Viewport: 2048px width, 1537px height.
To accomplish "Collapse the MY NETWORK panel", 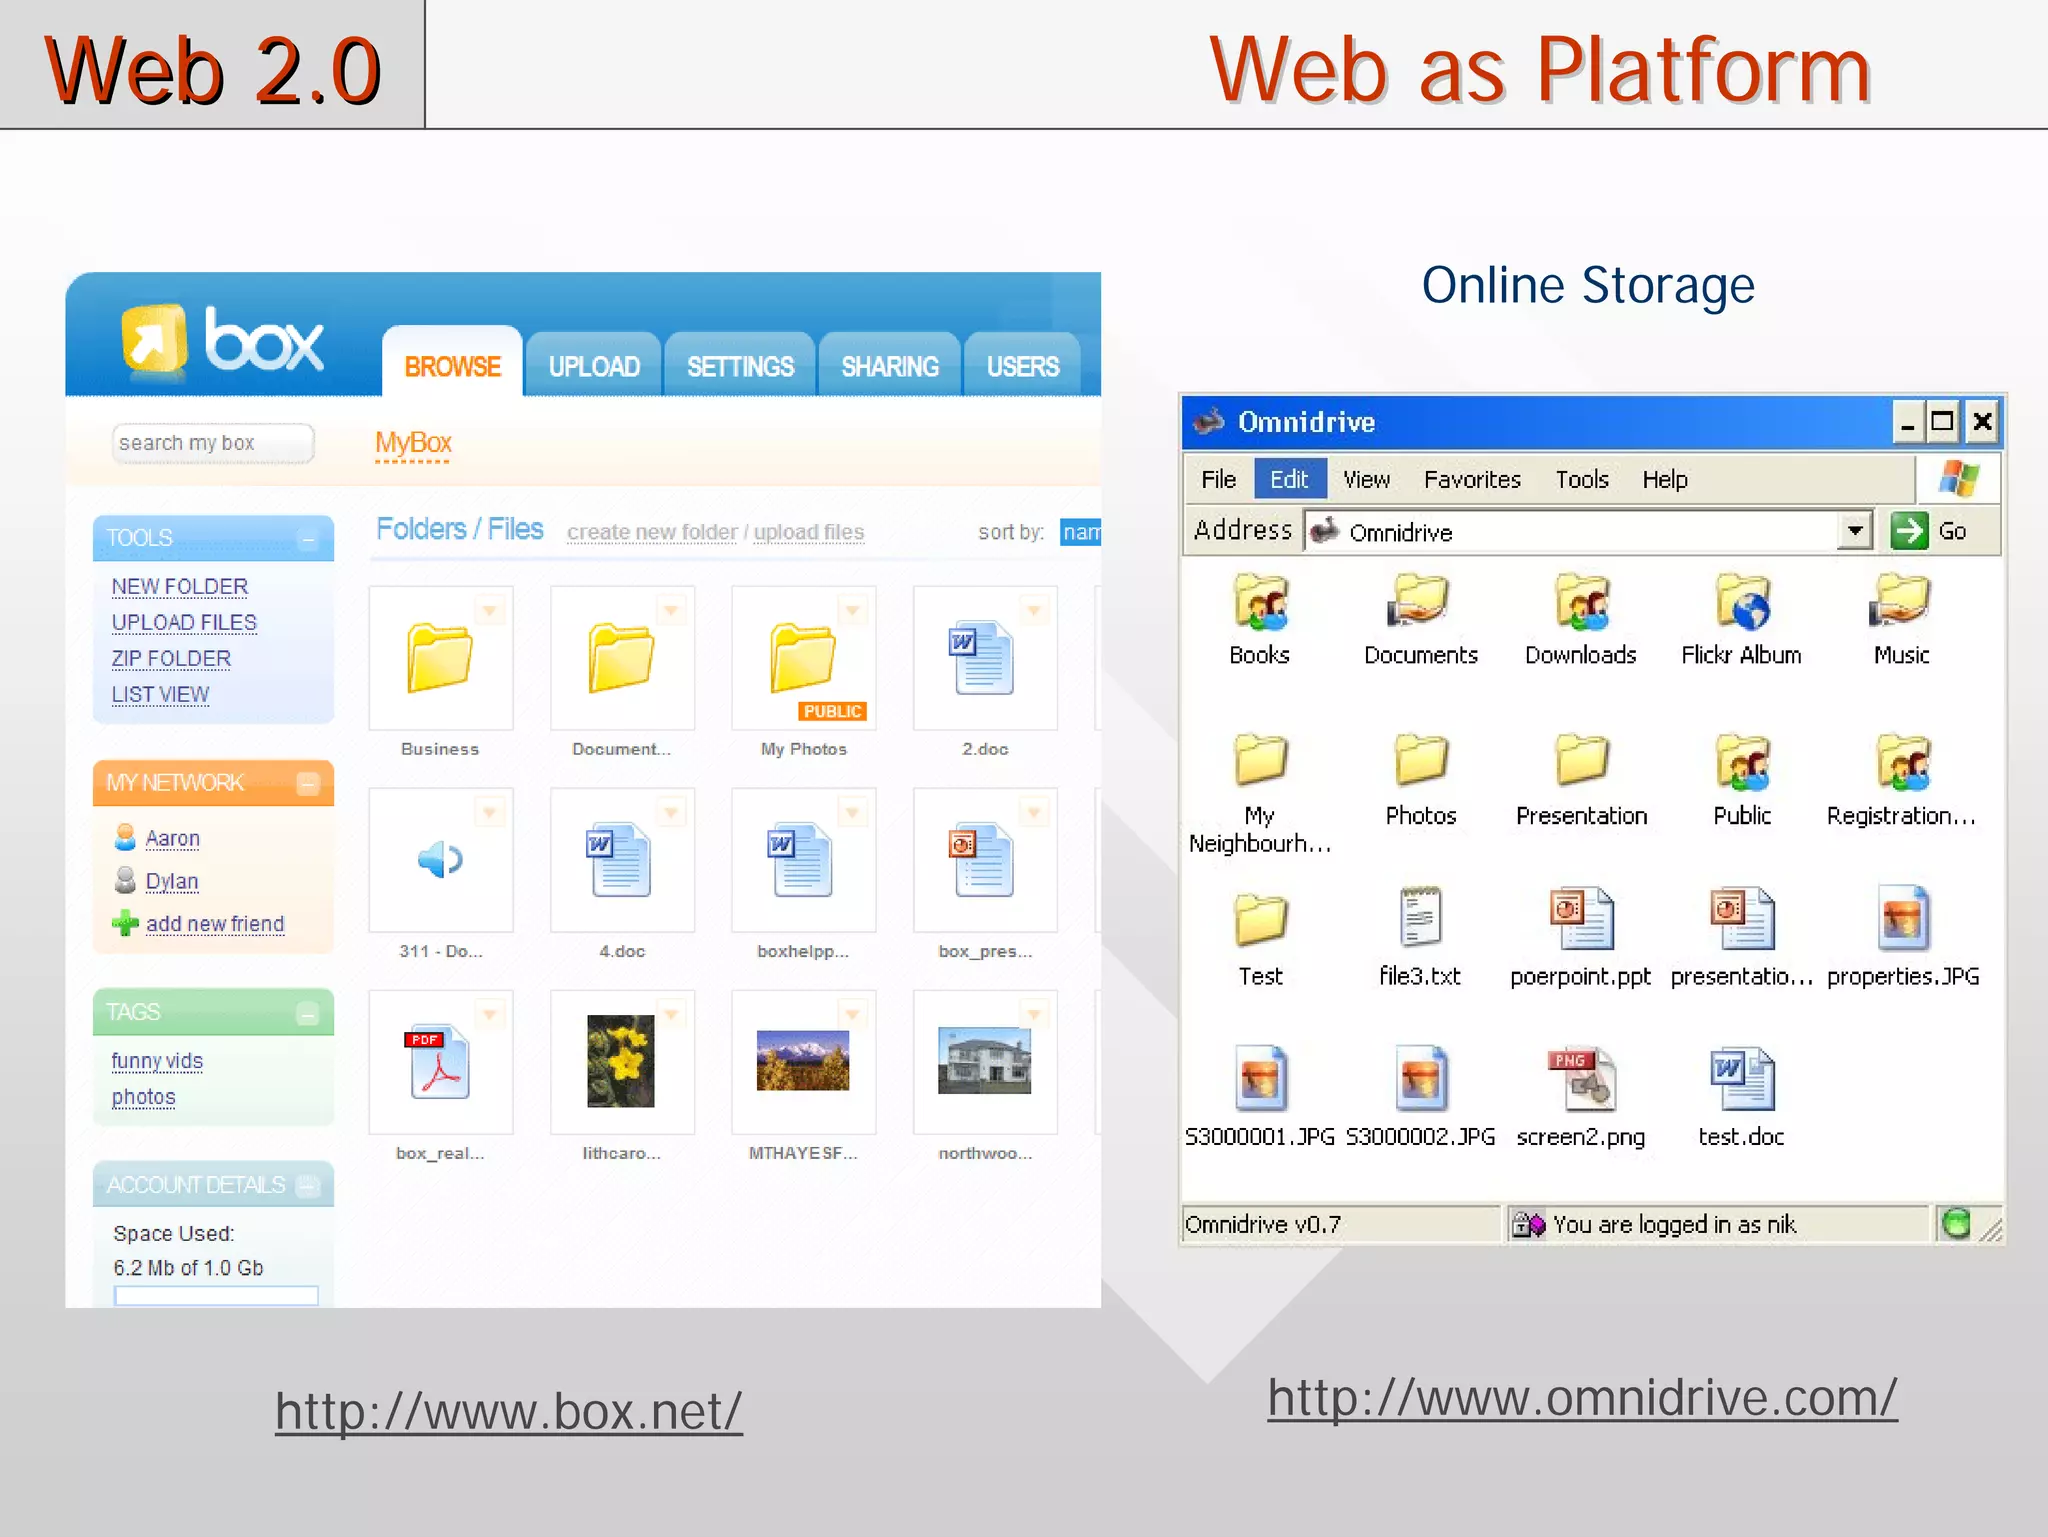I will point(308,784).
